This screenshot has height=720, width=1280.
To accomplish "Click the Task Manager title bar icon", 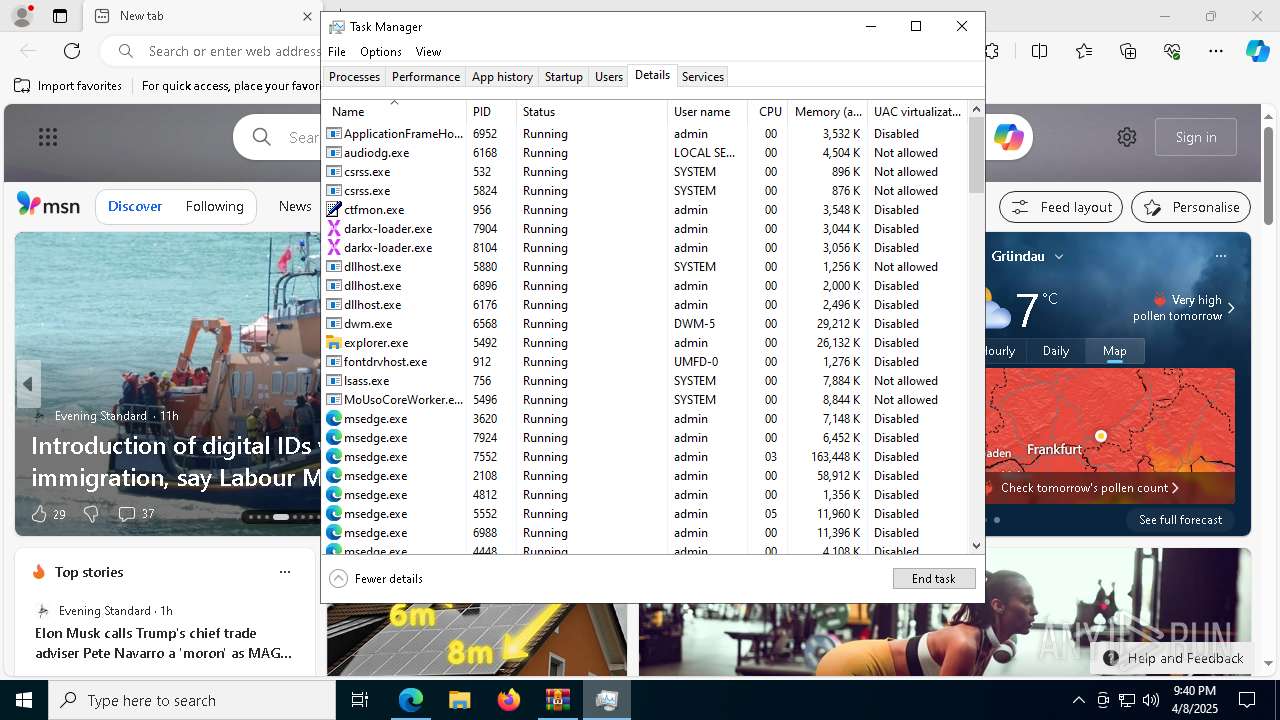I will click(337, 27).
